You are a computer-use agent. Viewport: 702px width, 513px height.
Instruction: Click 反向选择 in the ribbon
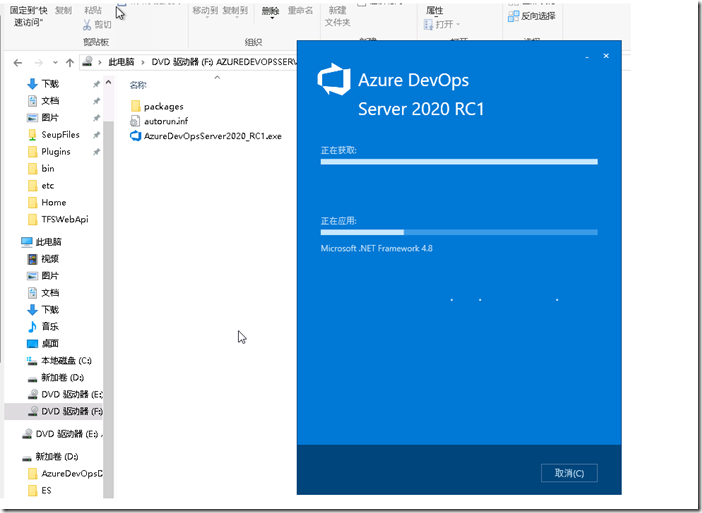(x=532, y=16)
